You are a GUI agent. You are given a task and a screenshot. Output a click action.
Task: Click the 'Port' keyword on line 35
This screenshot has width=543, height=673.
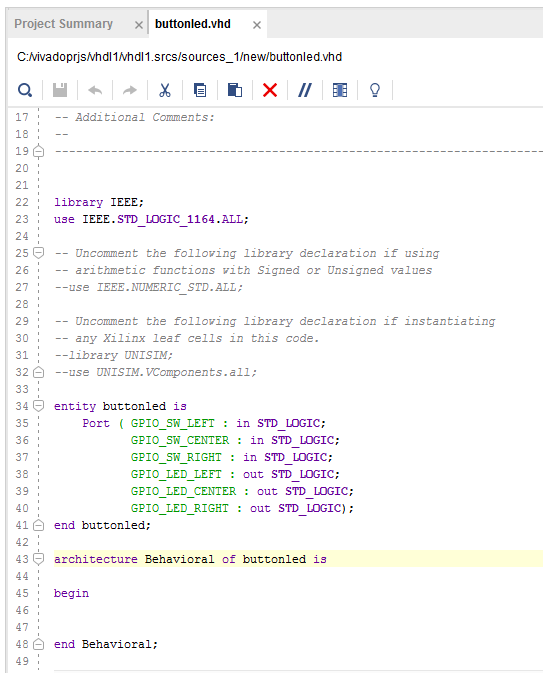pos(96,424)
